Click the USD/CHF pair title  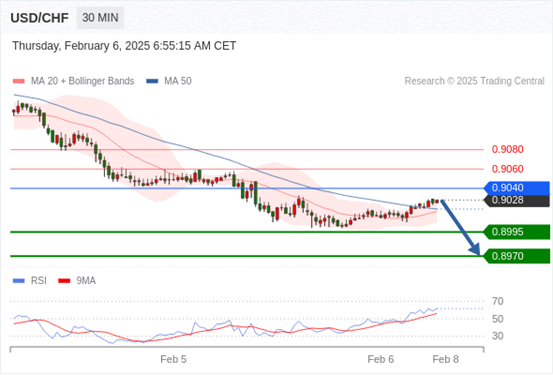(40, 18)
